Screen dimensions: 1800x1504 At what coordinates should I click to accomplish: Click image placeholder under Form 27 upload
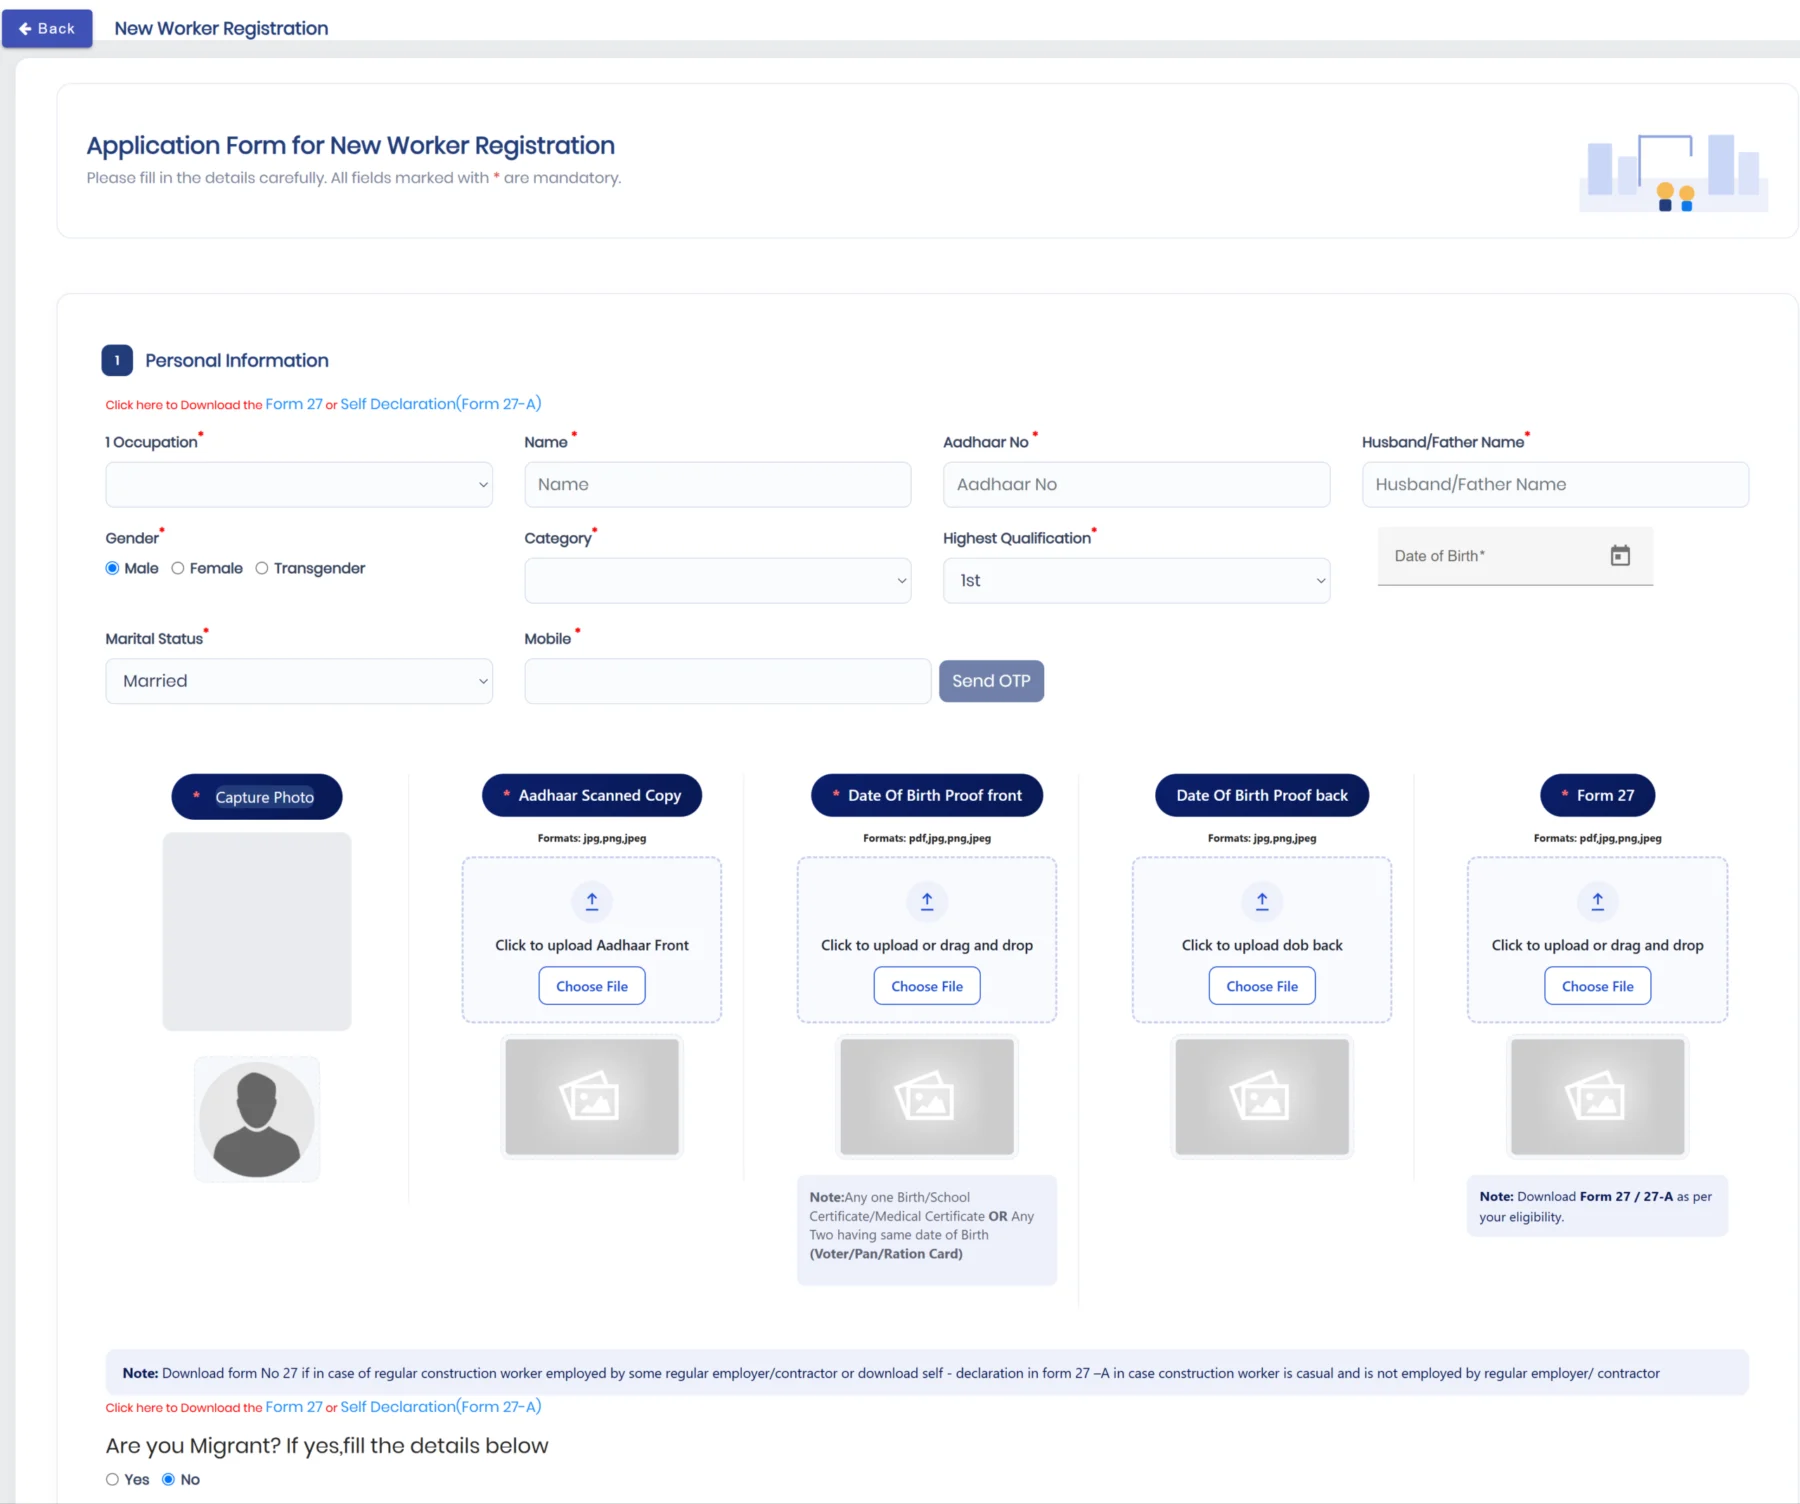click(1598, 1097)
